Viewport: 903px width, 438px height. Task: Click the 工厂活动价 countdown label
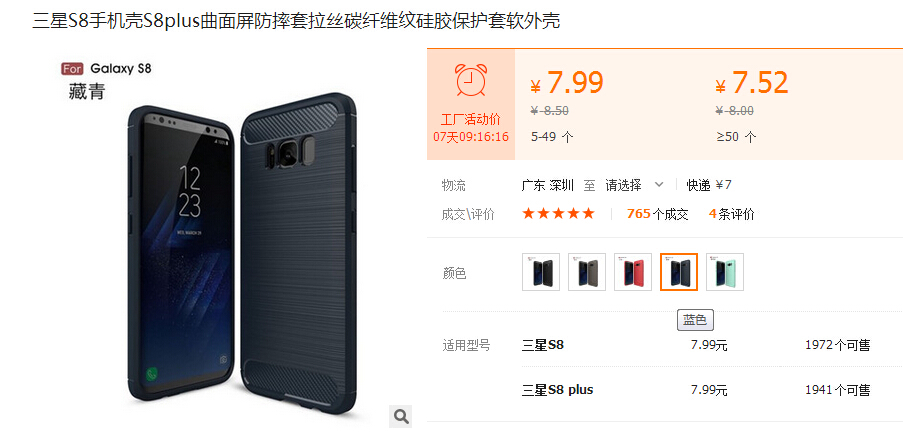click(471, 120)
